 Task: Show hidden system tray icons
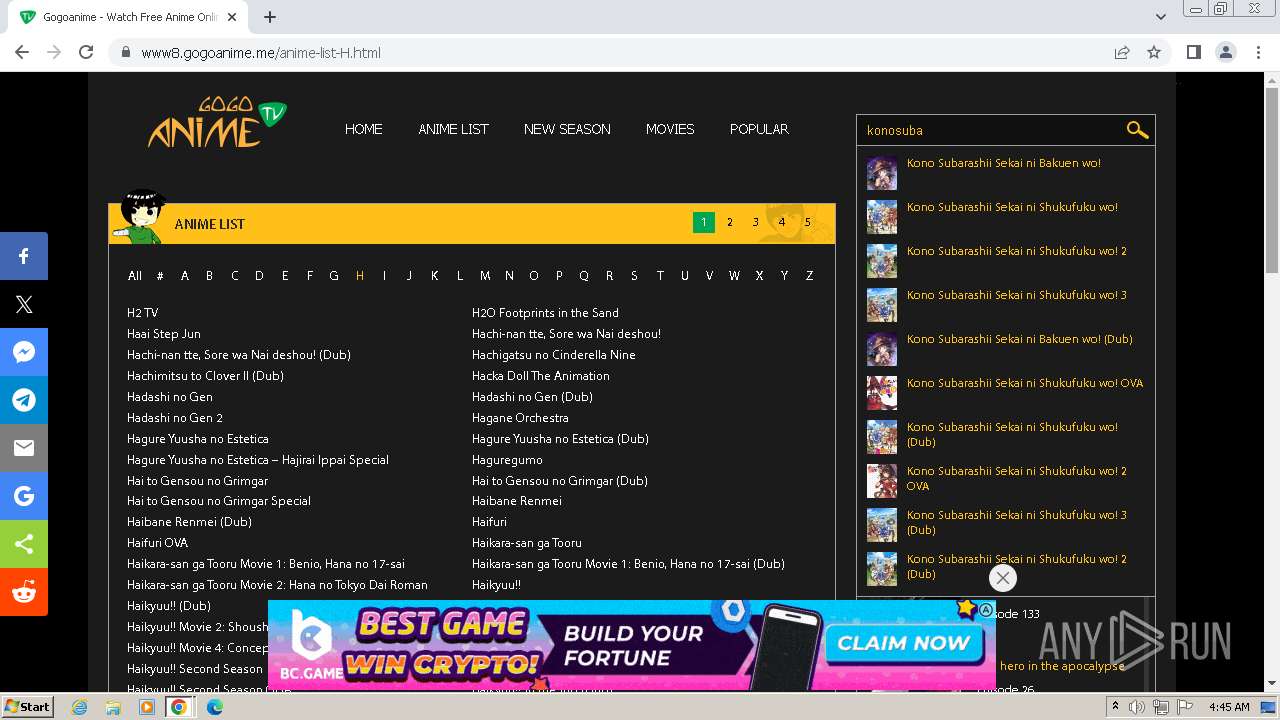(x=1115, y=707)
